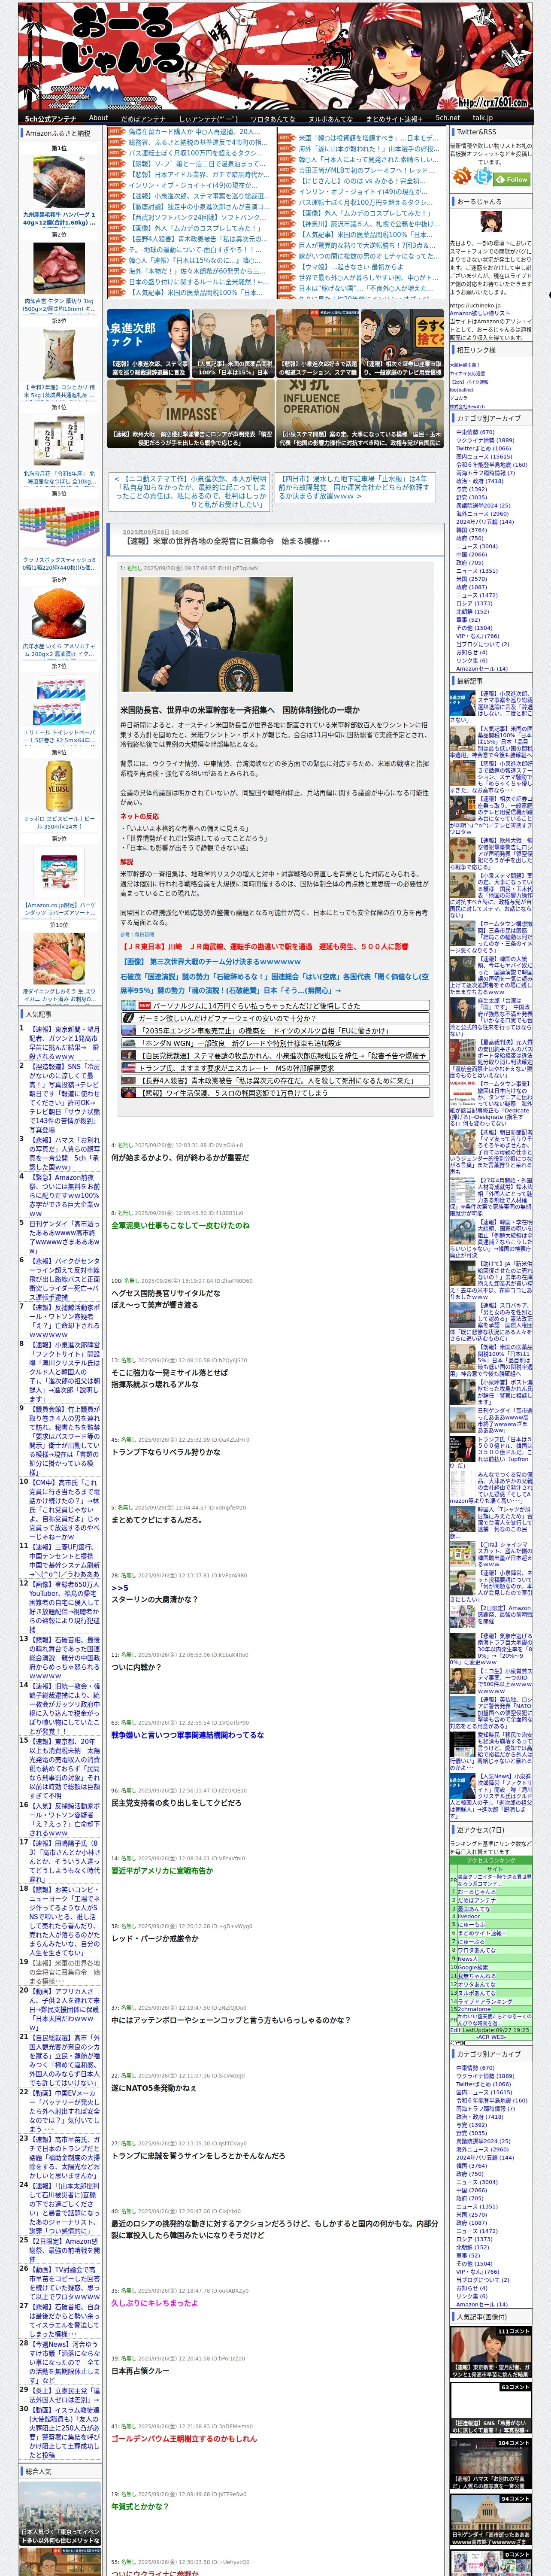Click the green Follow button
This screenshot has width=551, height=2576.
(513, 179)
